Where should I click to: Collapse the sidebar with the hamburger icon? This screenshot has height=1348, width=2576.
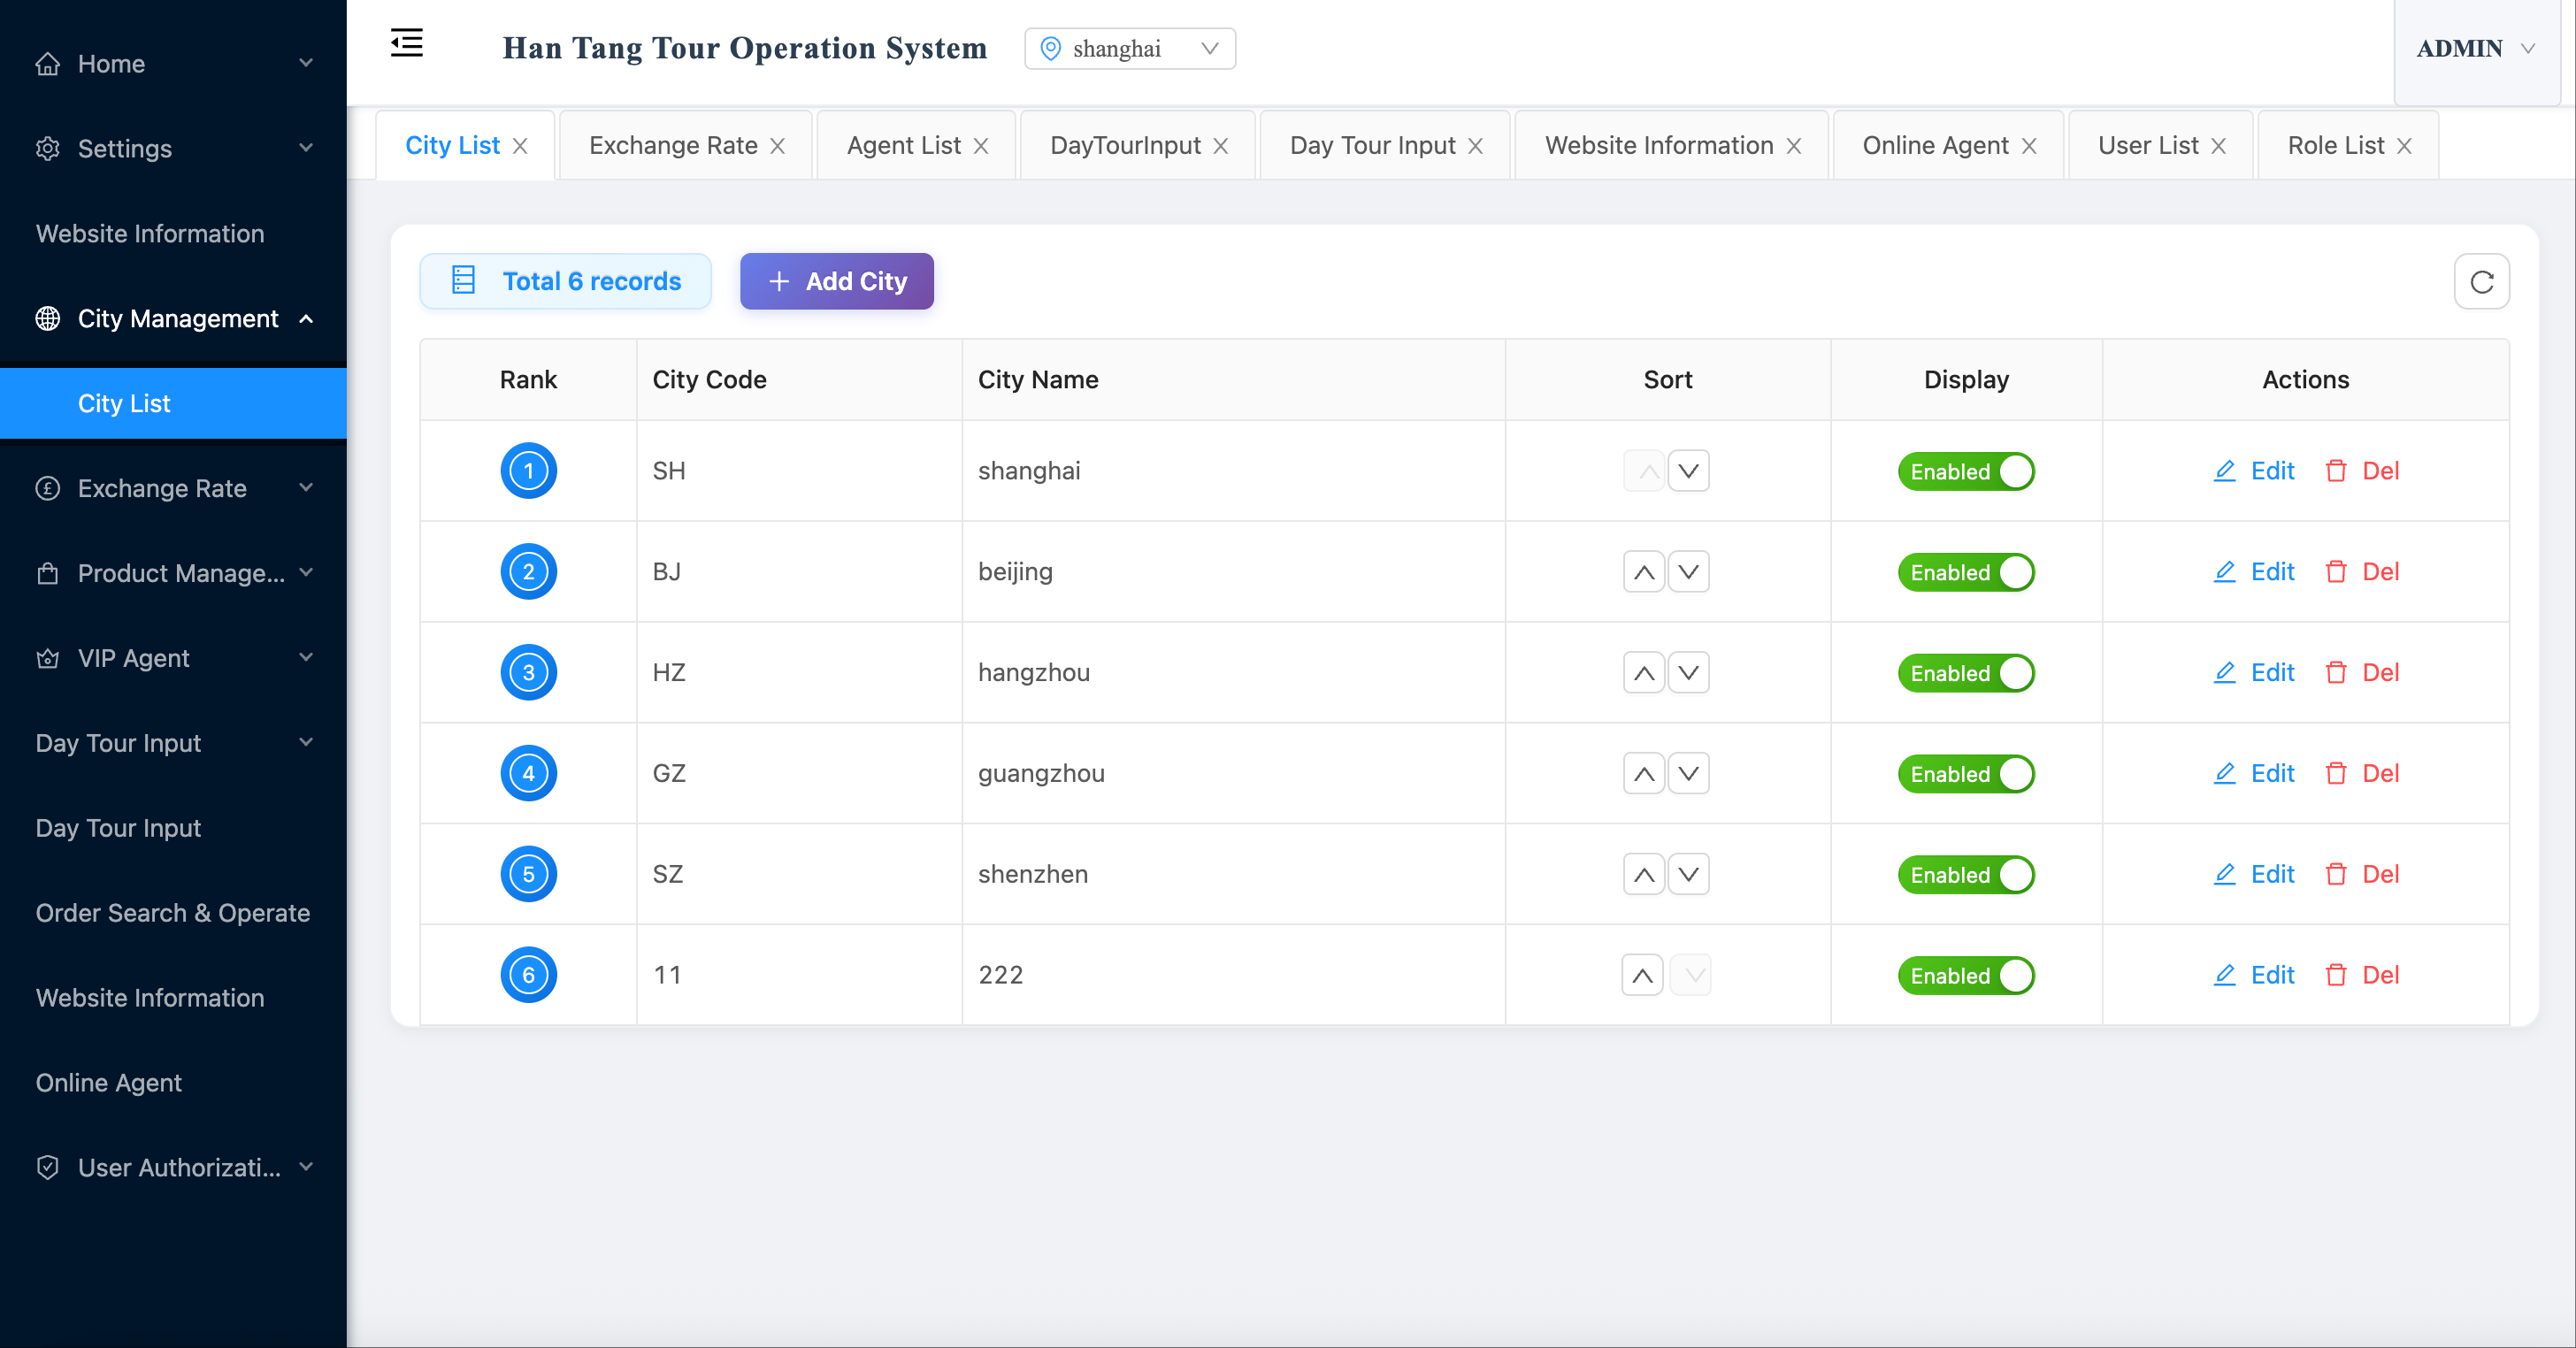(x=406, y=44)
